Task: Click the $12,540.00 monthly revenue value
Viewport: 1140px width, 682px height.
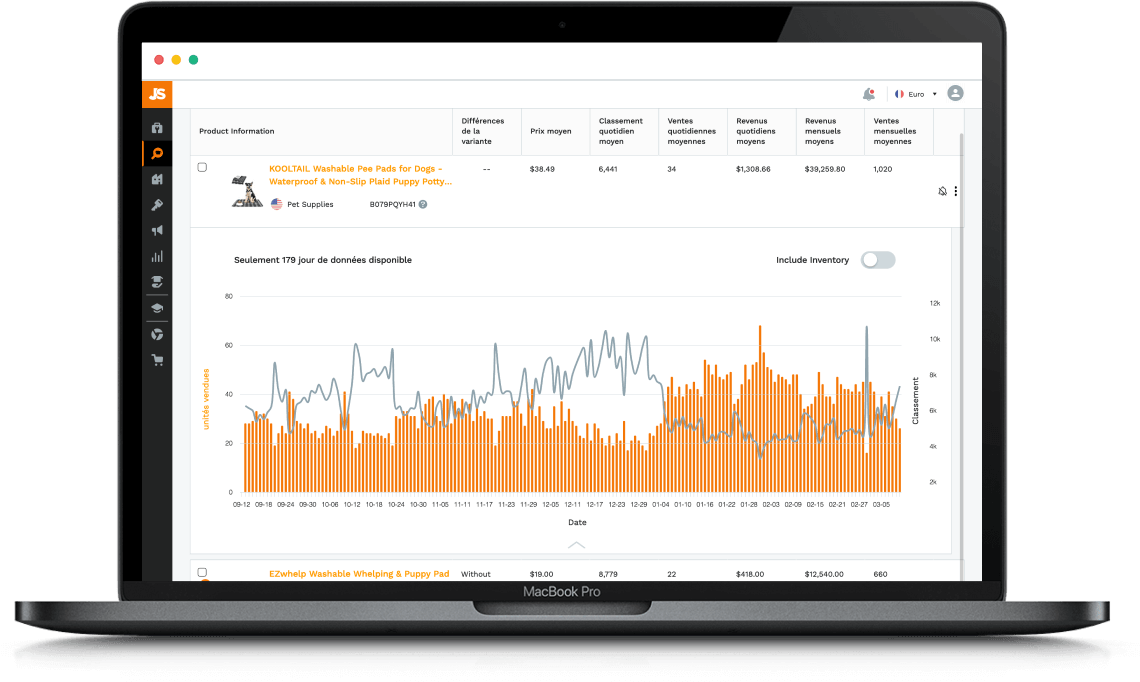Action: 824,574
